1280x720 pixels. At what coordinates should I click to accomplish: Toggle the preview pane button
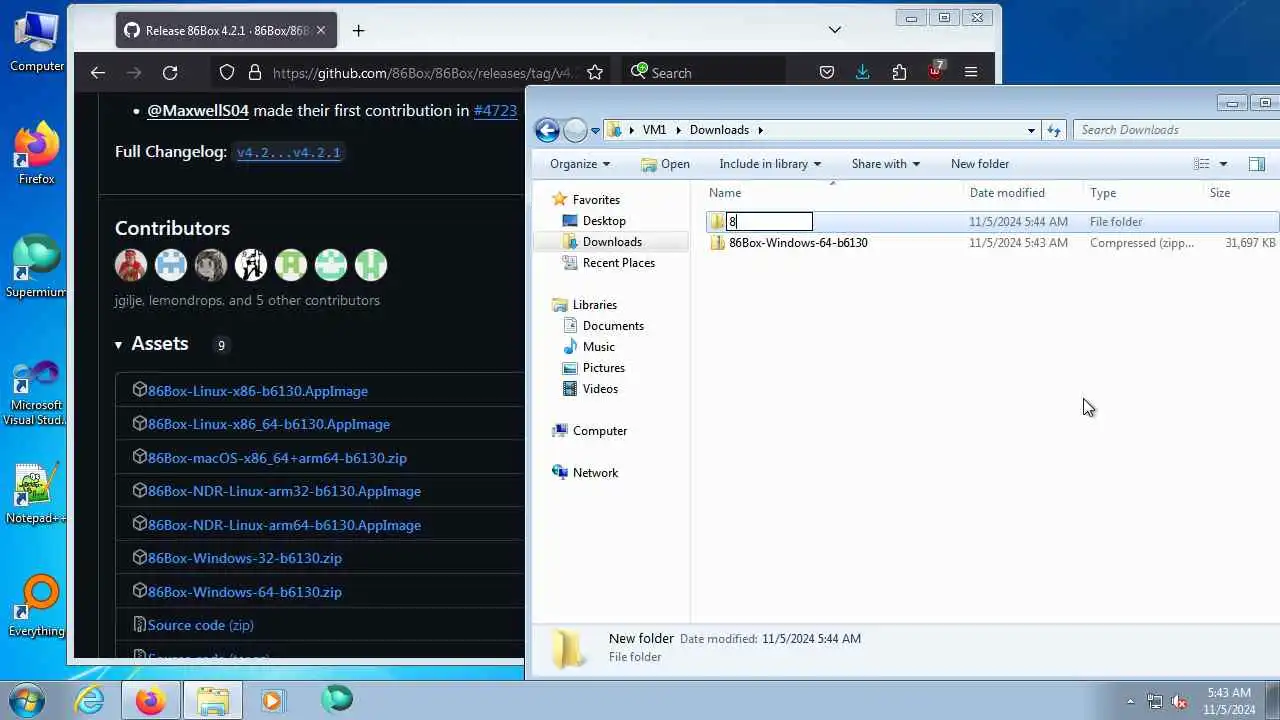1257,164
